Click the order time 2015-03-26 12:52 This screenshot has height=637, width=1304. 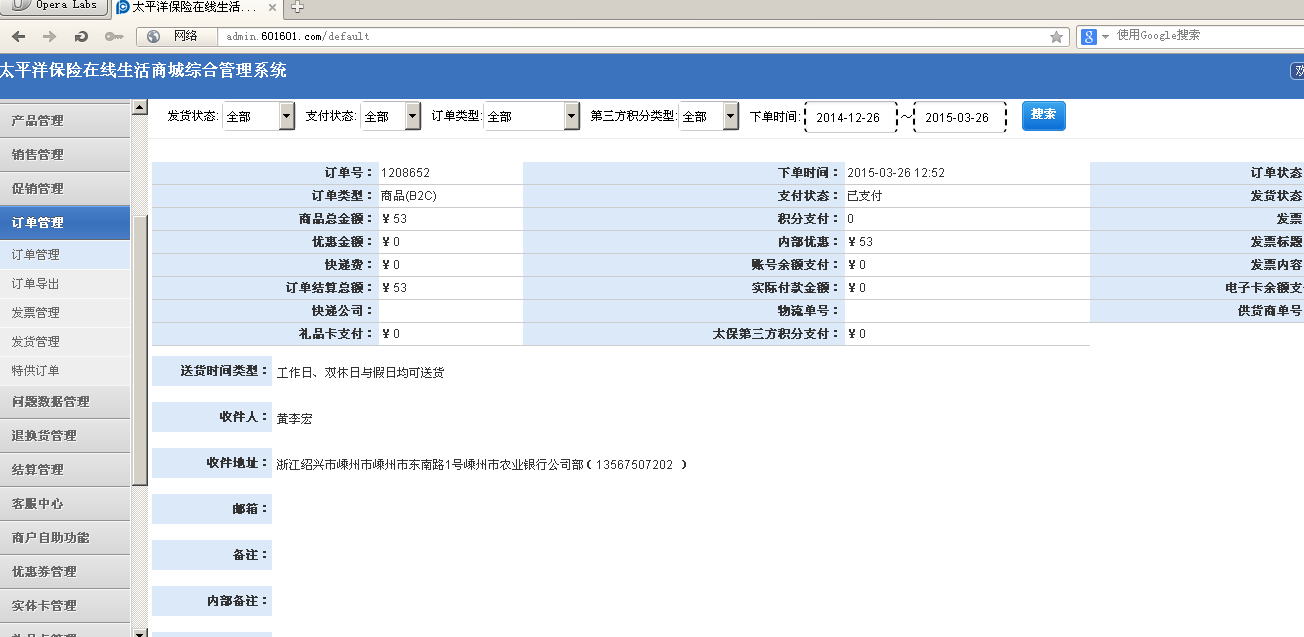(x=896, y=173)
